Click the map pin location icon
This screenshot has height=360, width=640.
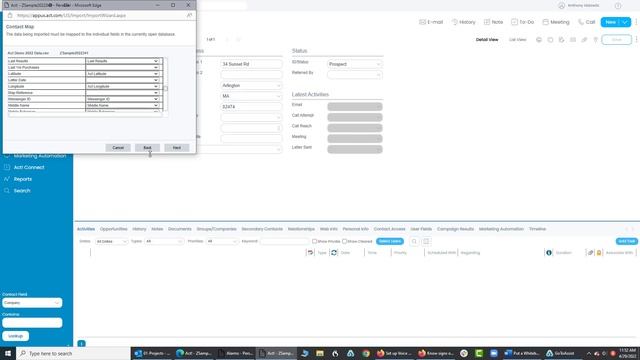point(596,40)
